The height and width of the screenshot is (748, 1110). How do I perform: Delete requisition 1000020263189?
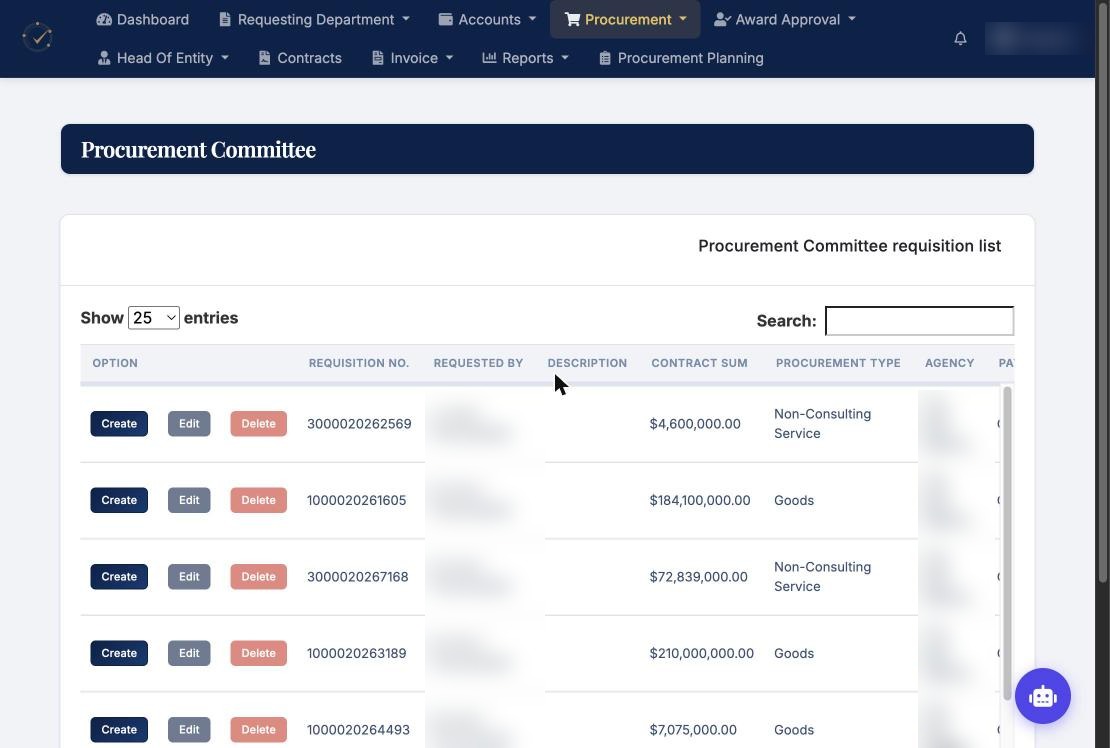(x=258, y=653)
